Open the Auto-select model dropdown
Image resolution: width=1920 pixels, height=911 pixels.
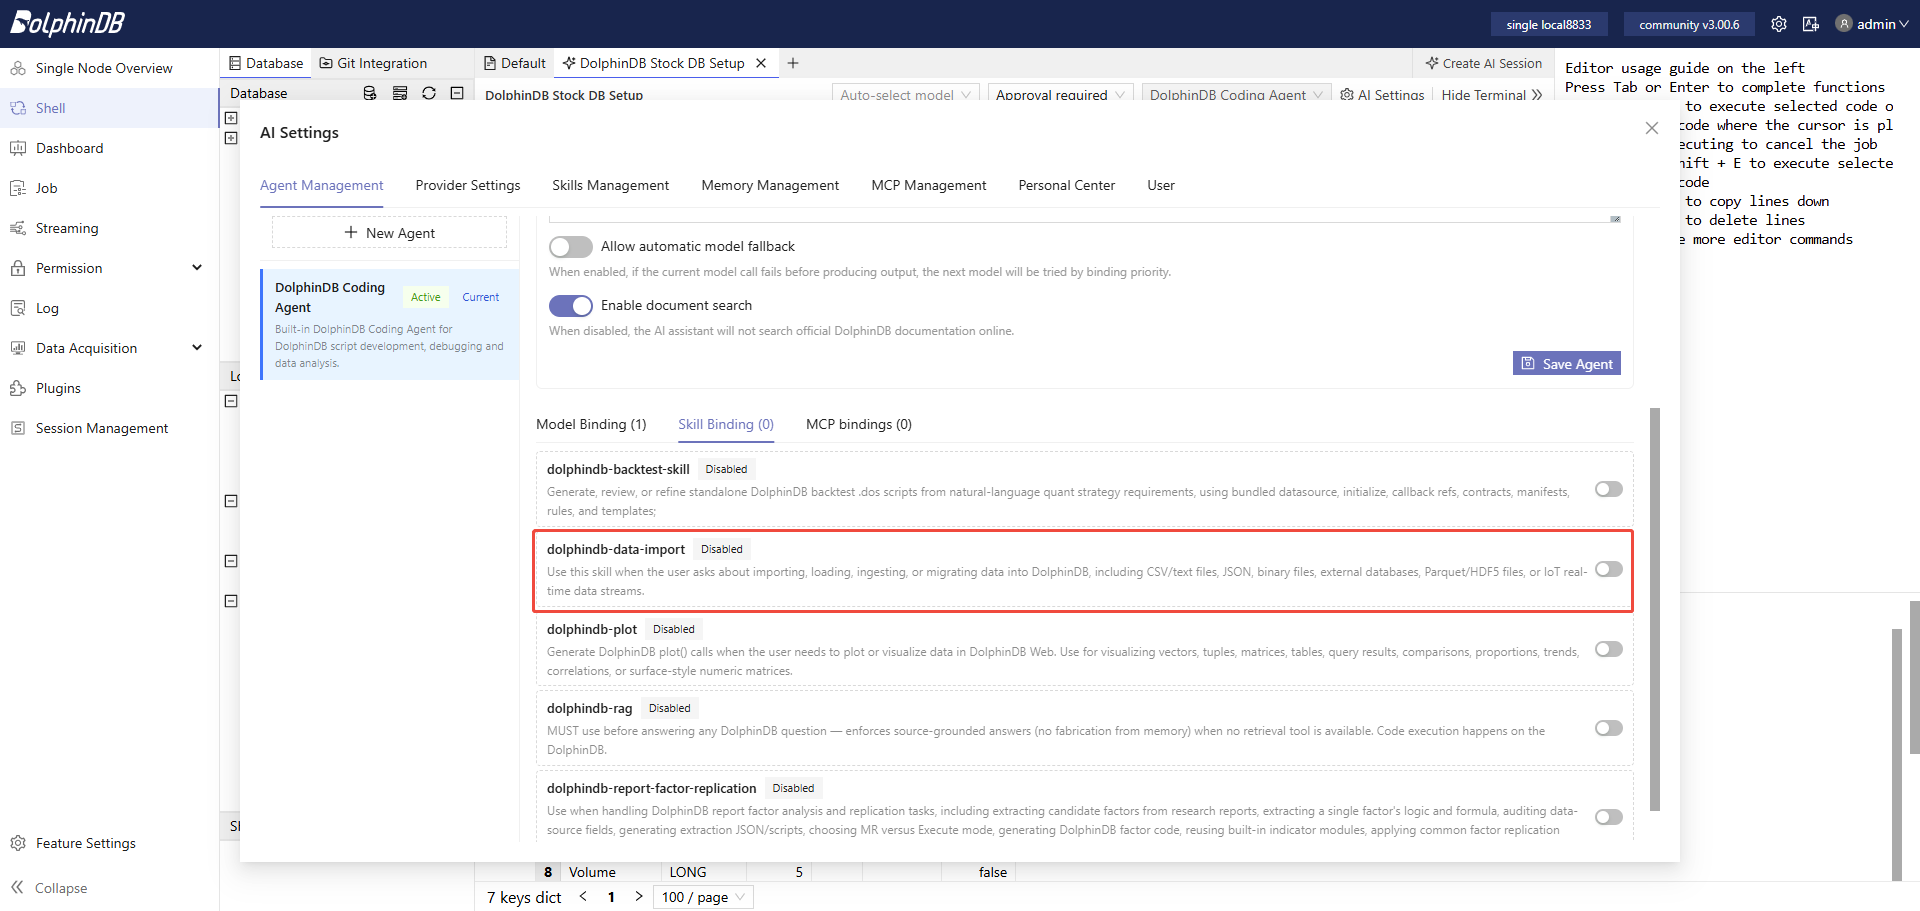coord(905,94)
